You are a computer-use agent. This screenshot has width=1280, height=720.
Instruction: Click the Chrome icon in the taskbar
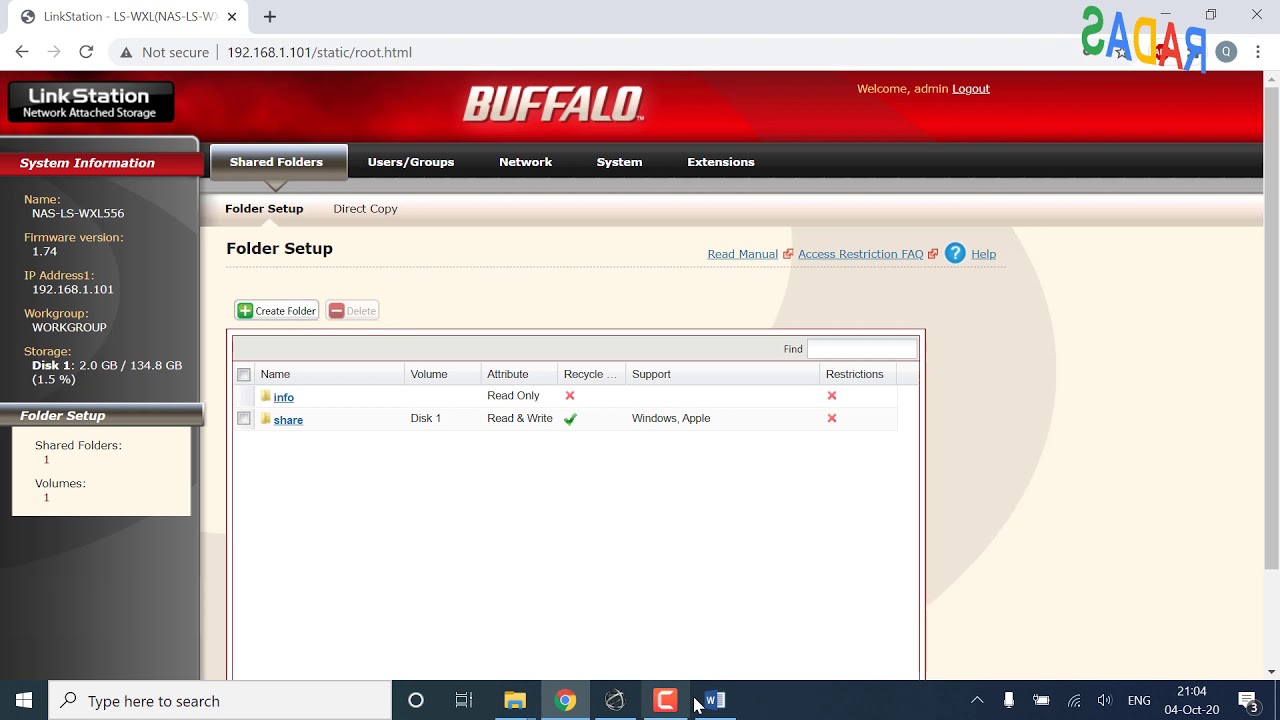point(566,701)
